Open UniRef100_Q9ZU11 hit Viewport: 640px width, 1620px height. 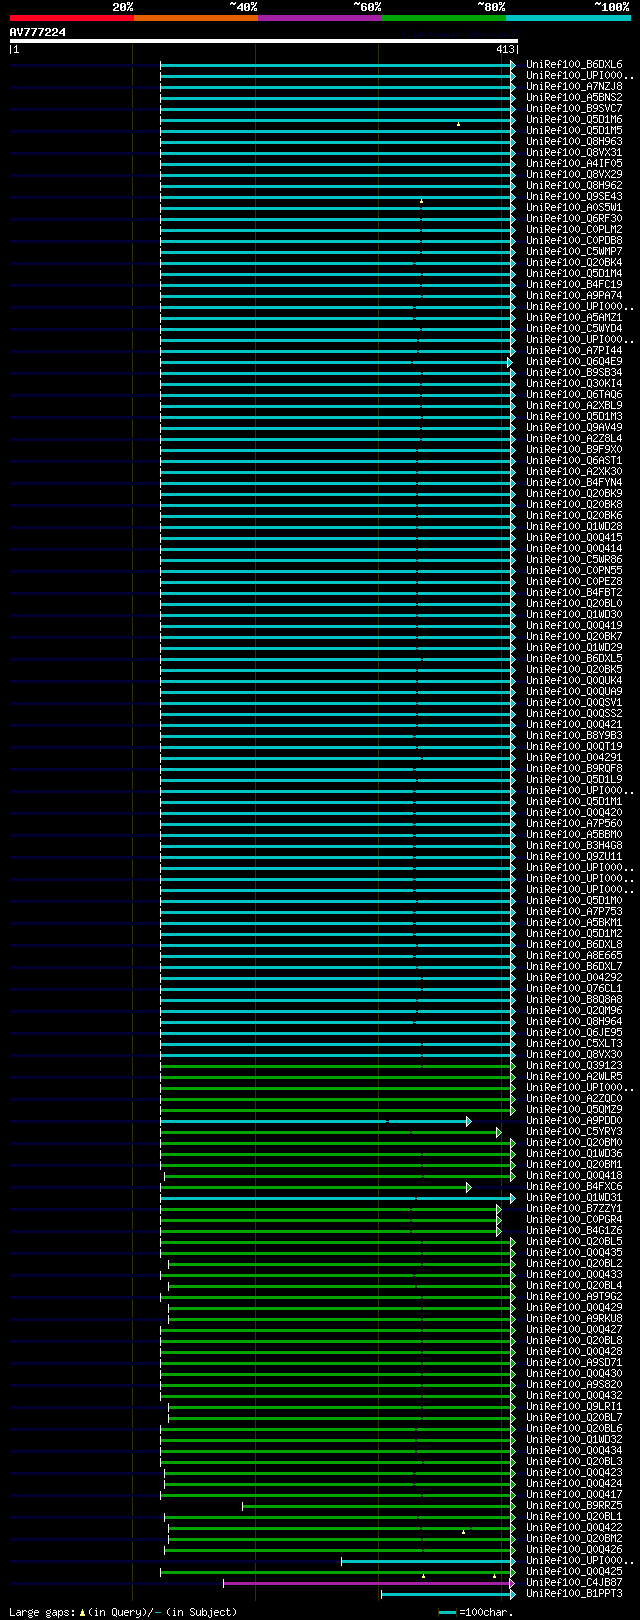(574, 857)
